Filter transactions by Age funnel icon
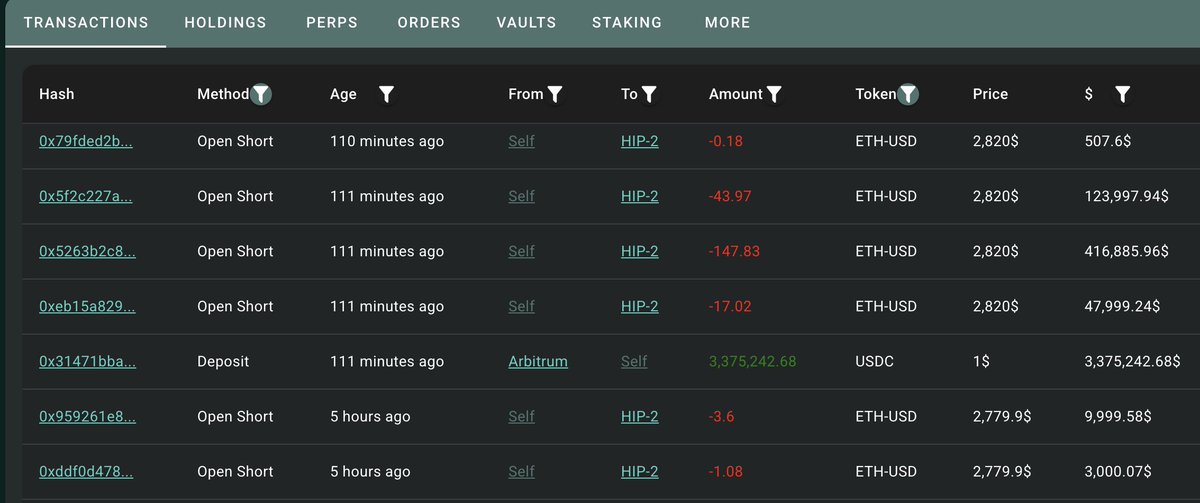Image resolution: width=1200 pixels, height=503 pixels. click(x=387, y=94)
